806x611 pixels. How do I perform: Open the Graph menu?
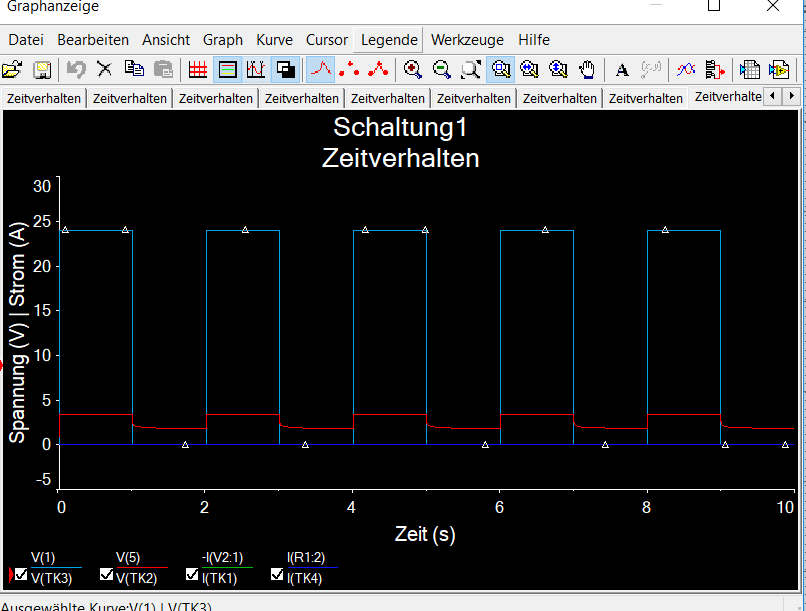(x=223, y=40)
